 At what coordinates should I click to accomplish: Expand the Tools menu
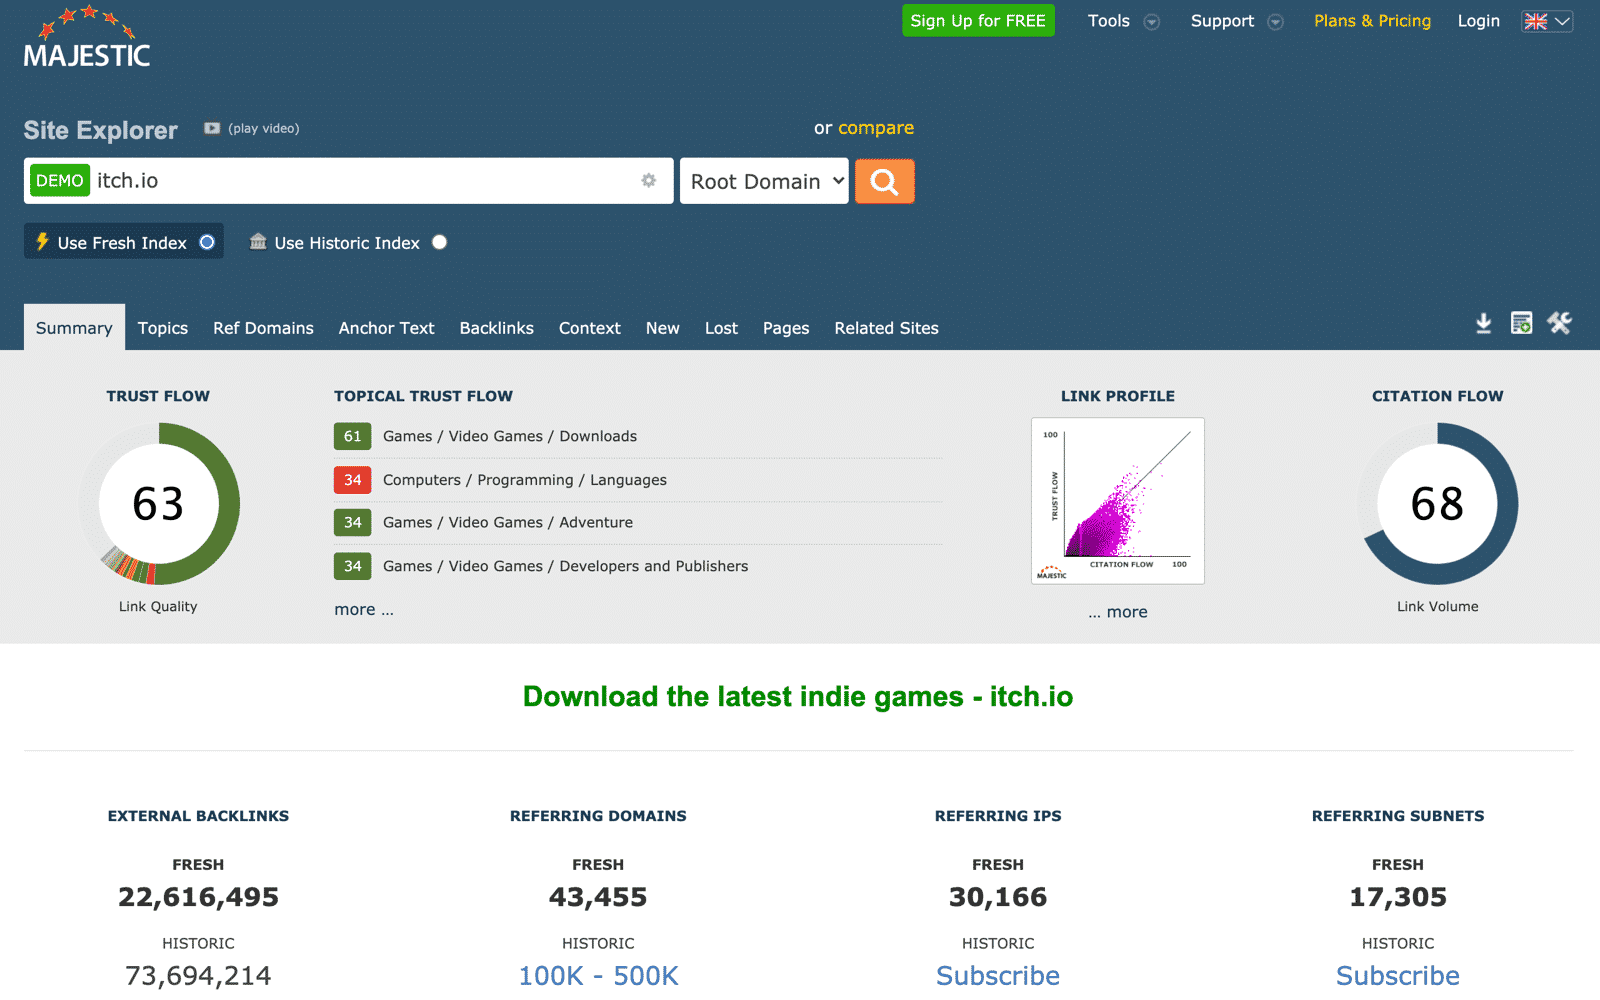(1122, 21)
